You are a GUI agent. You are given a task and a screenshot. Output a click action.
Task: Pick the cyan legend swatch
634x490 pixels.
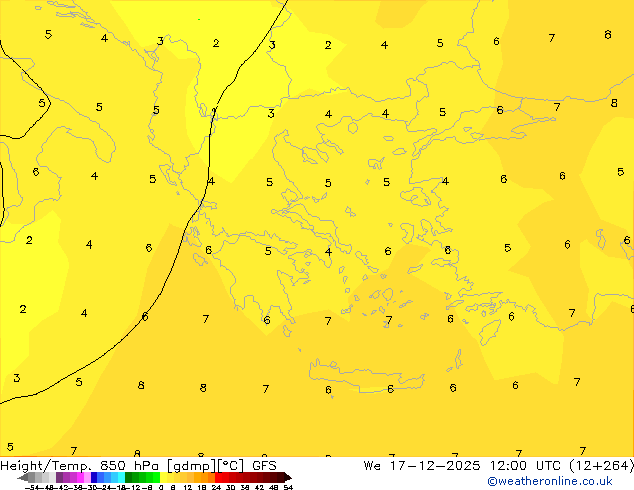pyautogui.click(x=121, y=477)
